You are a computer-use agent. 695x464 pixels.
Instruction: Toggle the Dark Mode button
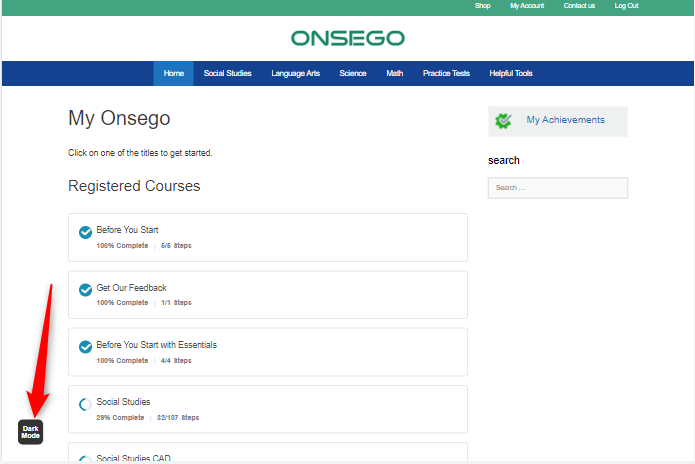[31, 432]
